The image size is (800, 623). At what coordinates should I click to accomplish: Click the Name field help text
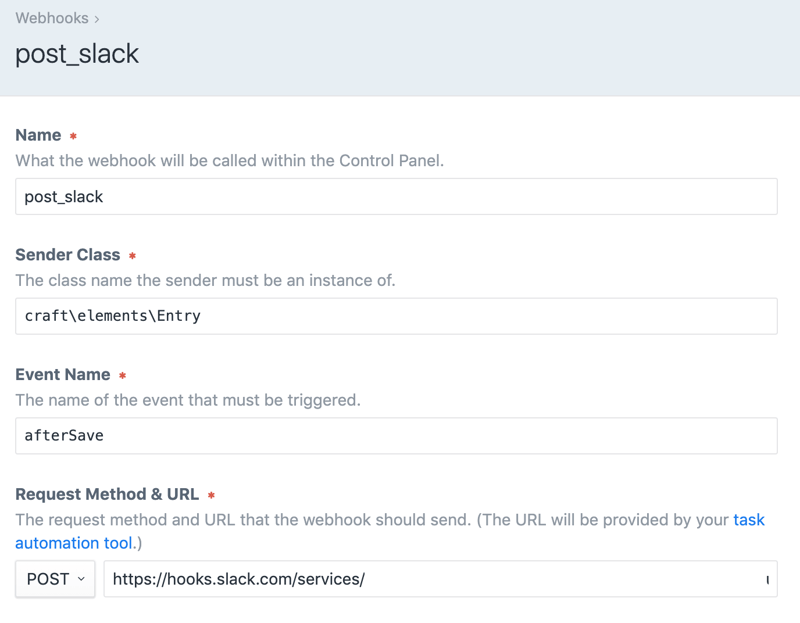click(x=229, y=160)
